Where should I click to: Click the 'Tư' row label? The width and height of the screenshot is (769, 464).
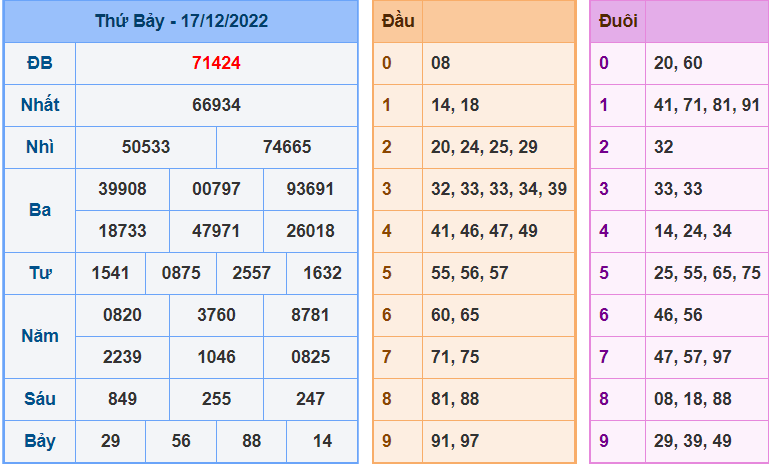(x=40, y=273)
